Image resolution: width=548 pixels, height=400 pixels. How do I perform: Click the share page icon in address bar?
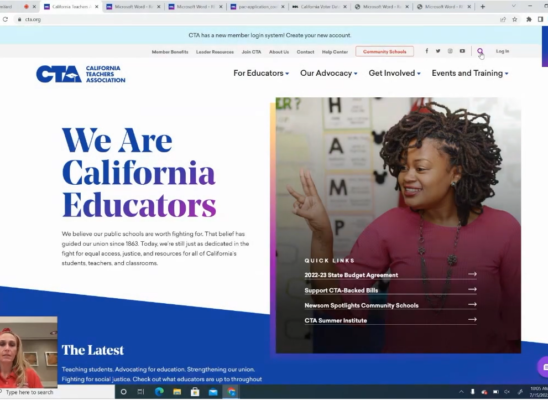(503, 20)
